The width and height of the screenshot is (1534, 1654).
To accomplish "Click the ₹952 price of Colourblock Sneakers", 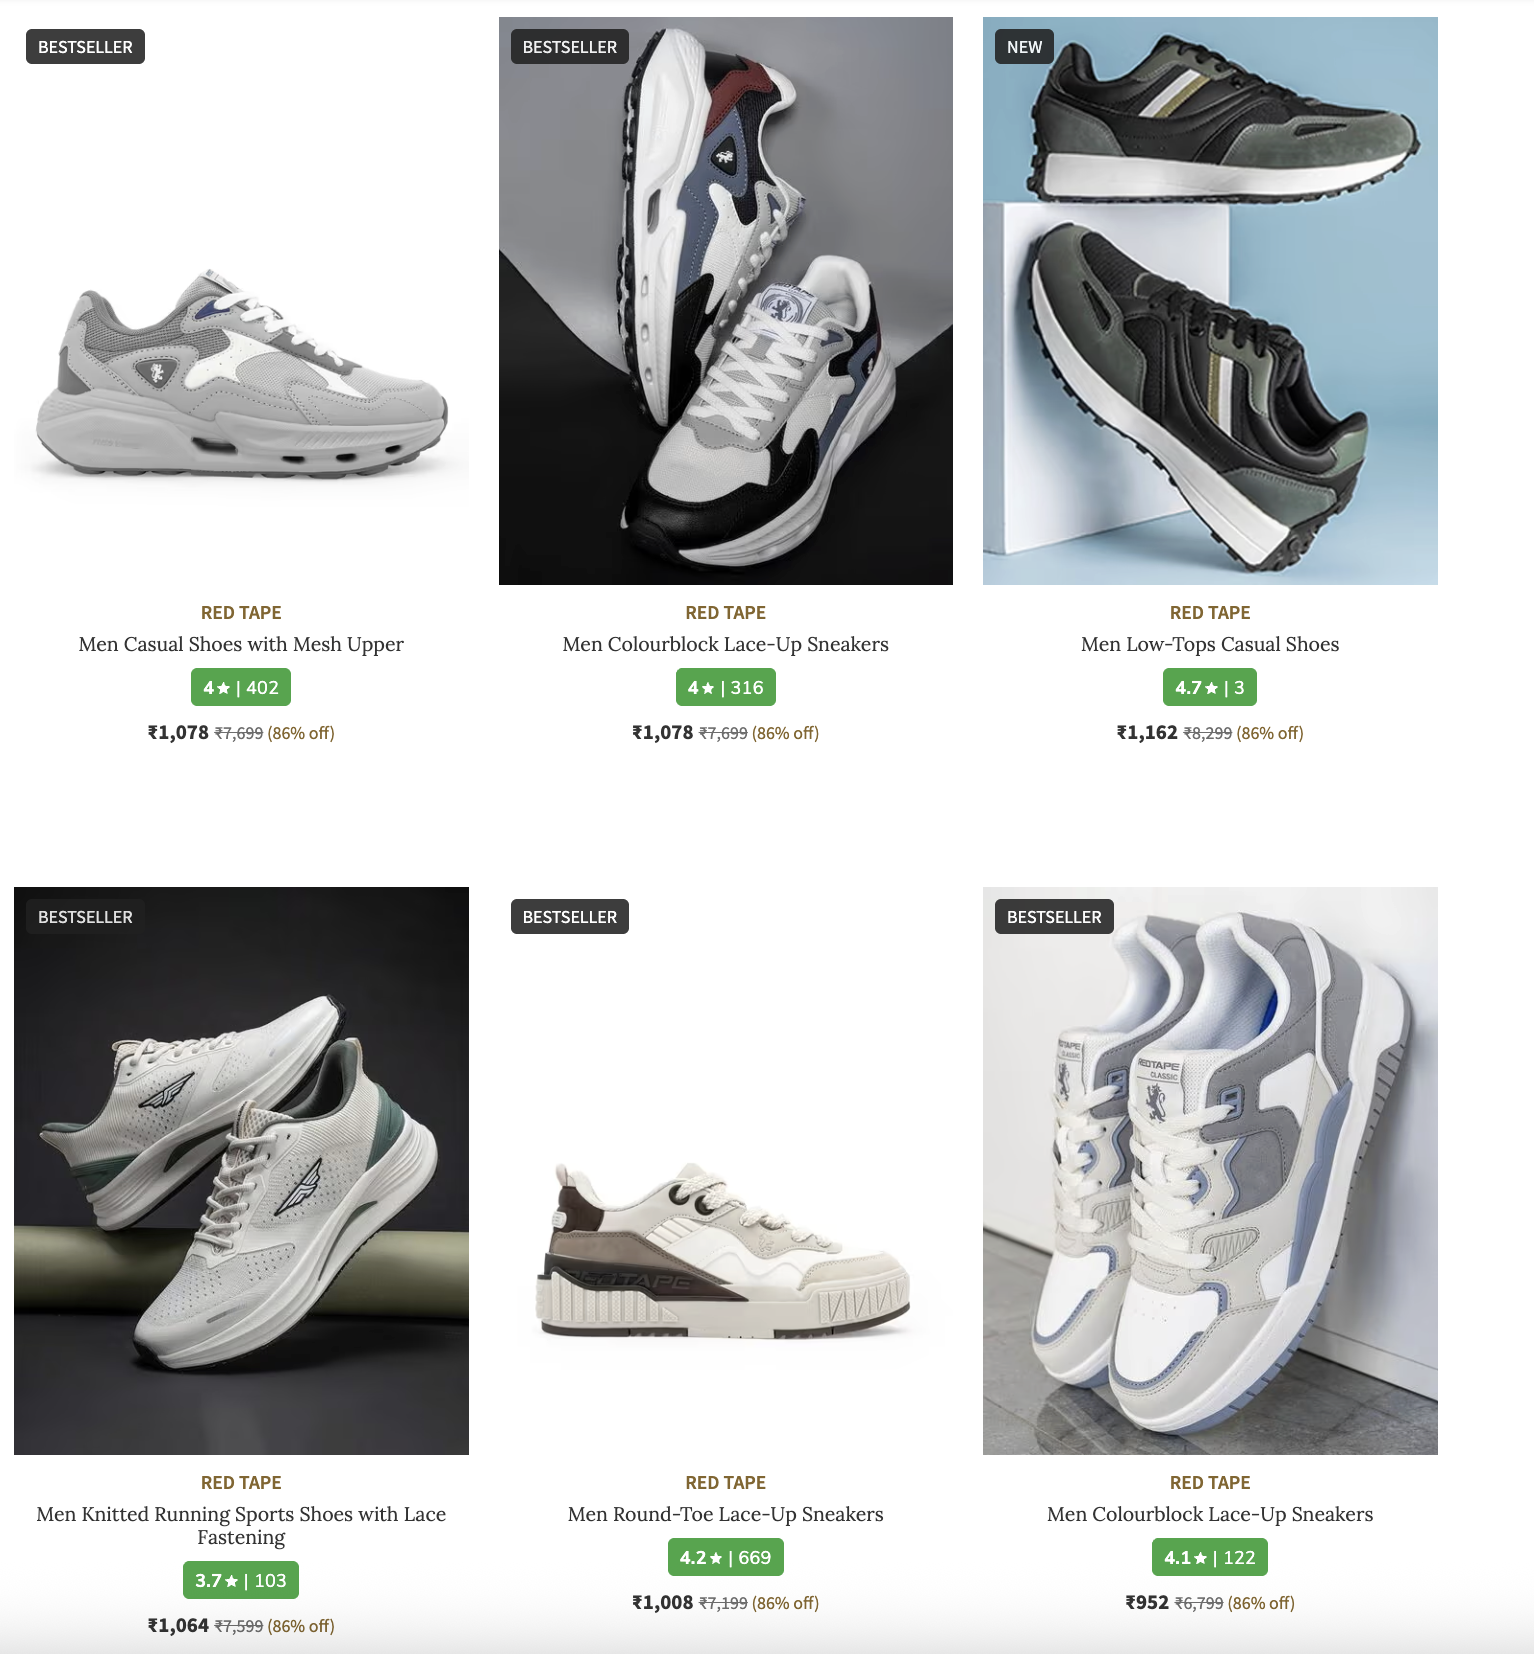I will click(x=1147, y=1602).
